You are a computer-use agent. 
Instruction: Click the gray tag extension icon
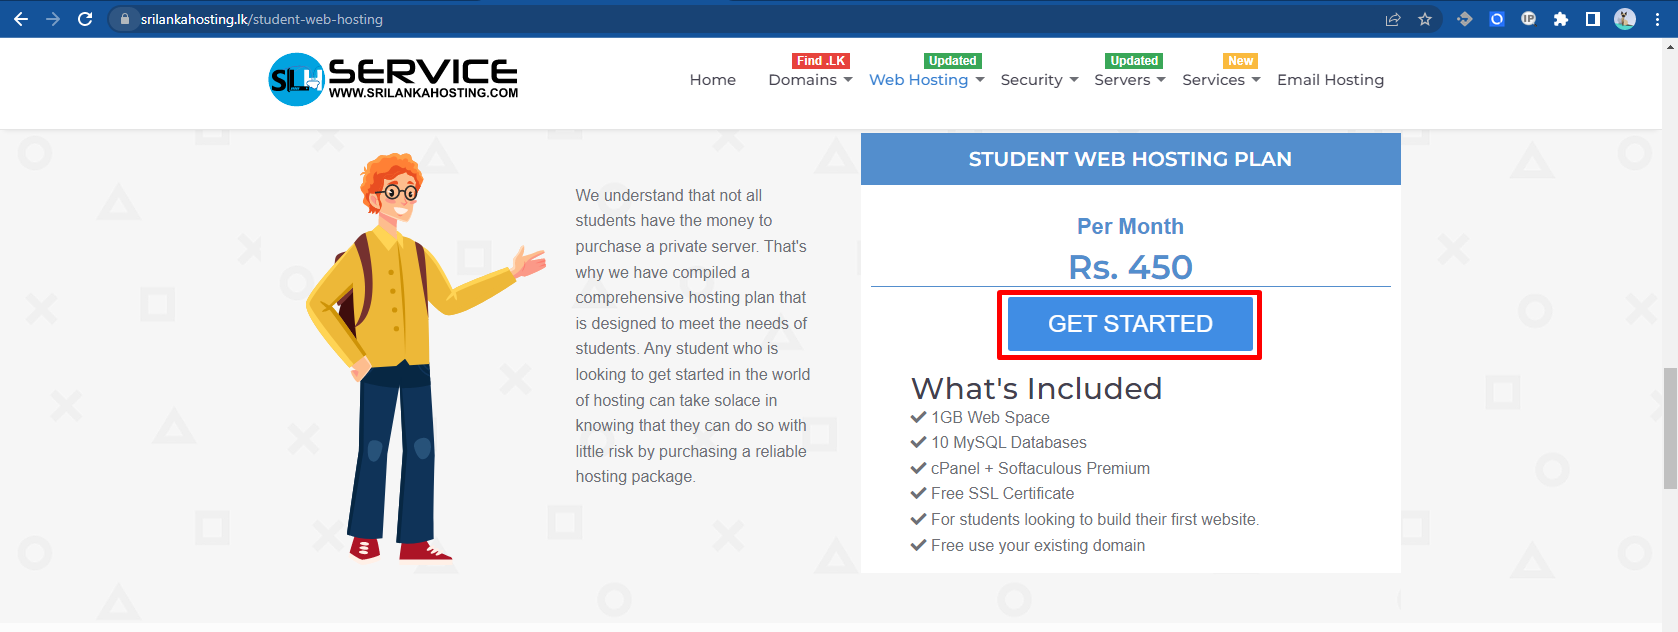pyautogui.click(x=1464, y=18)
